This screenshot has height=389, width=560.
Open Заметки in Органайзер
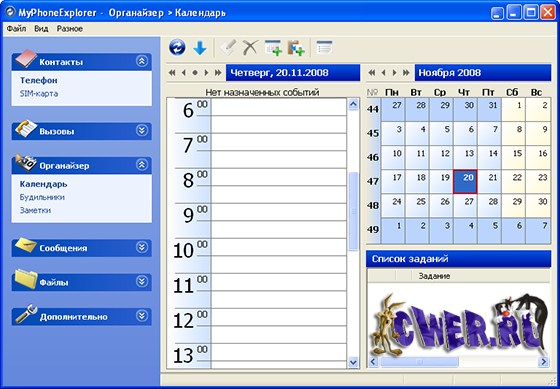35,210
